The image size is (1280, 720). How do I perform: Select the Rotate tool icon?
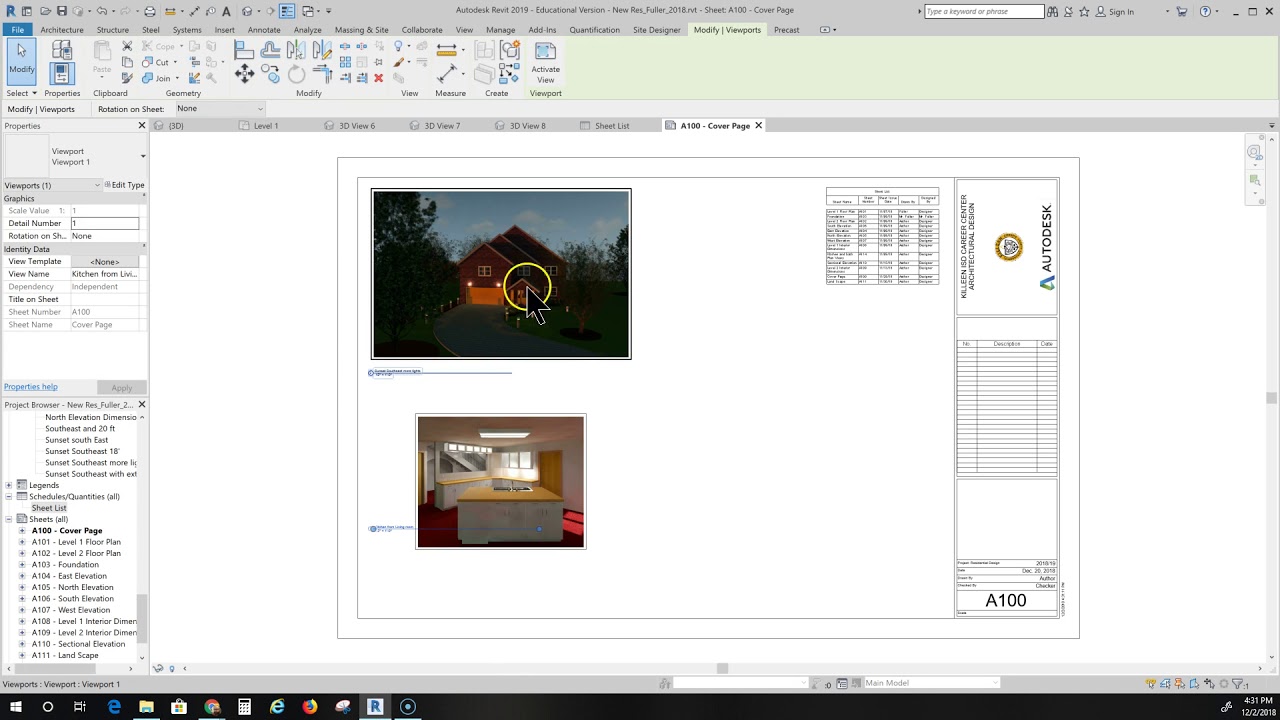tap(296, 73)
